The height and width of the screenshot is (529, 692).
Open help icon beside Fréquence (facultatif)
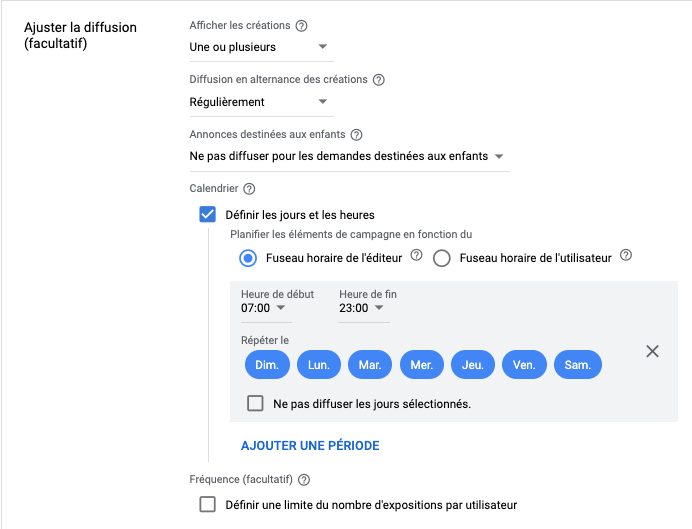tap(304, 480)
